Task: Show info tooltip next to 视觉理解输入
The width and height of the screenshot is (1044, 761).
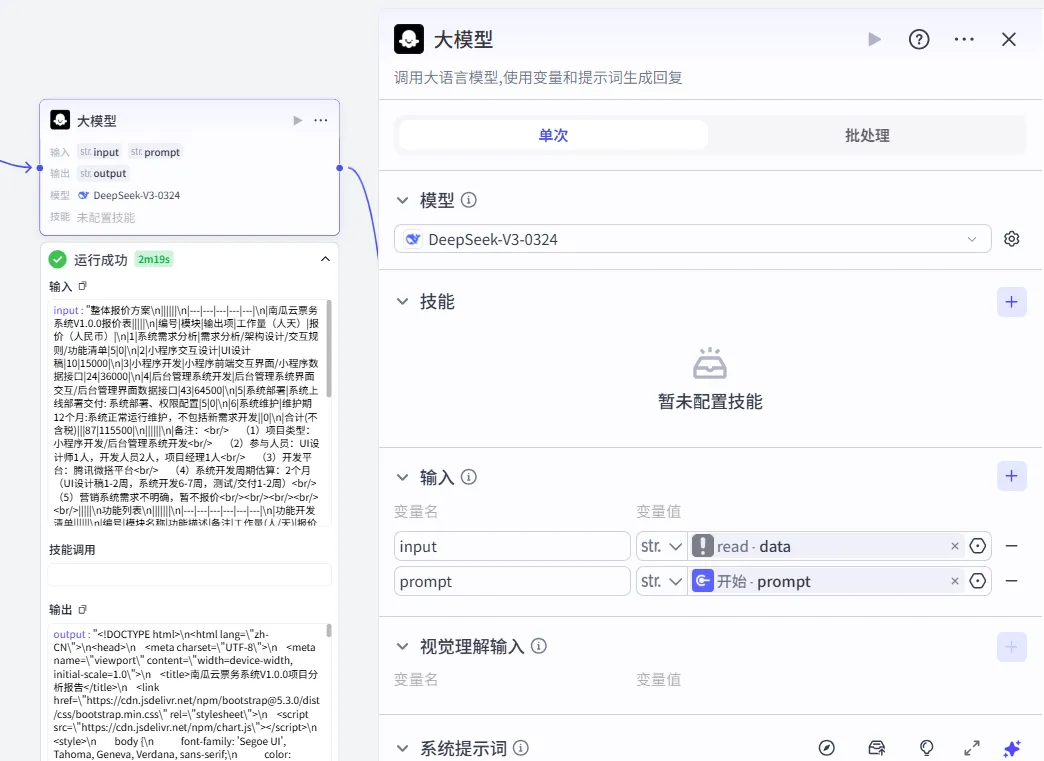Action: [x=539, y=646]
